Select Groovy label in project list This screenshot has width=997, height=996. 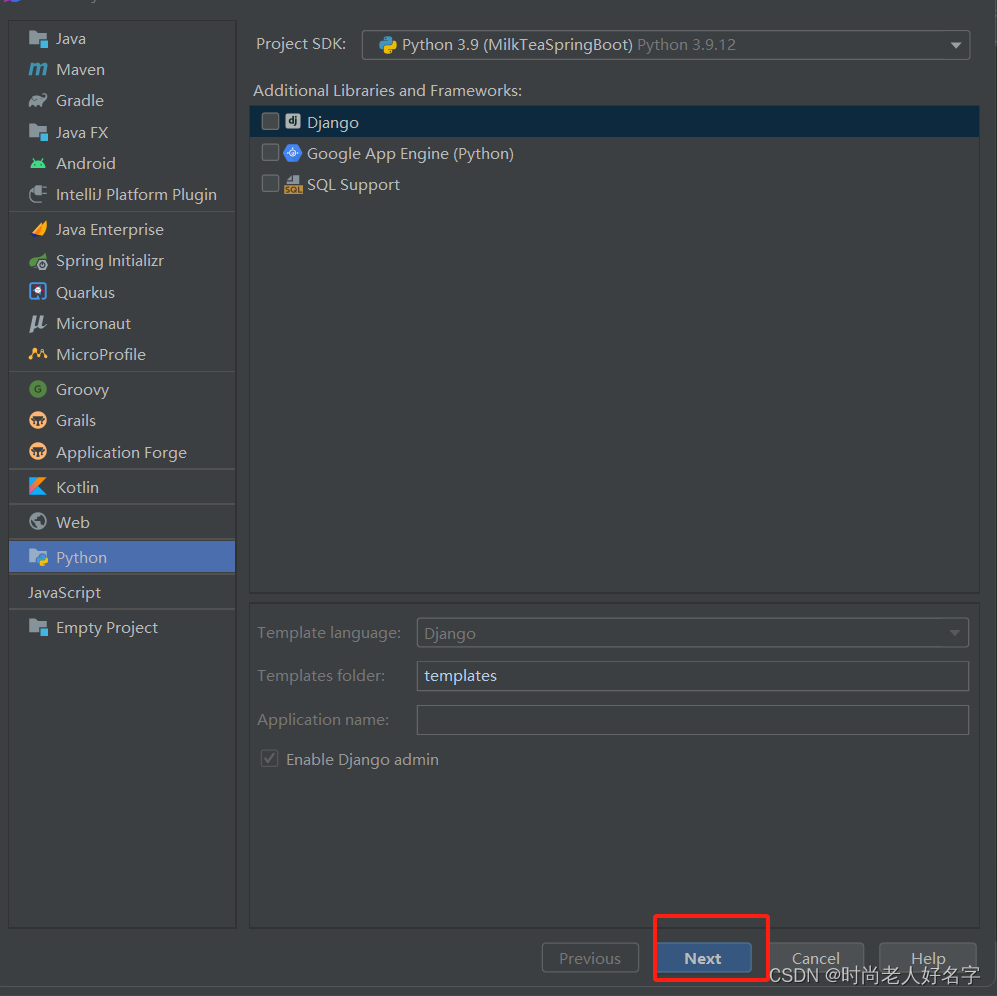(83, 389)
